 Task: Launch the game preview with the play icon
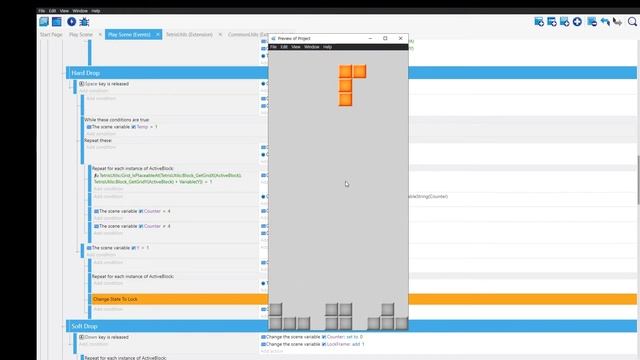pyautogui.click(x=71, y=22)
